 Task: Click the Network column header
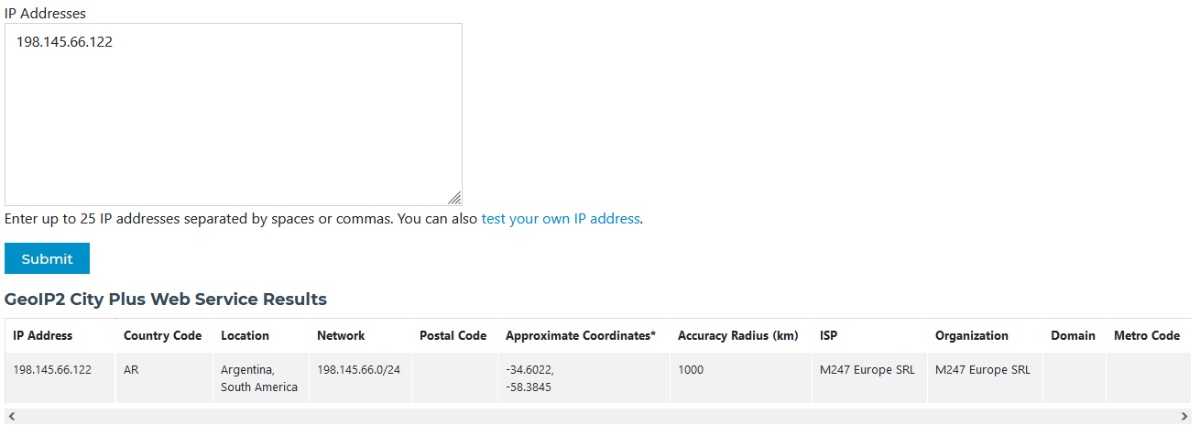341,336
